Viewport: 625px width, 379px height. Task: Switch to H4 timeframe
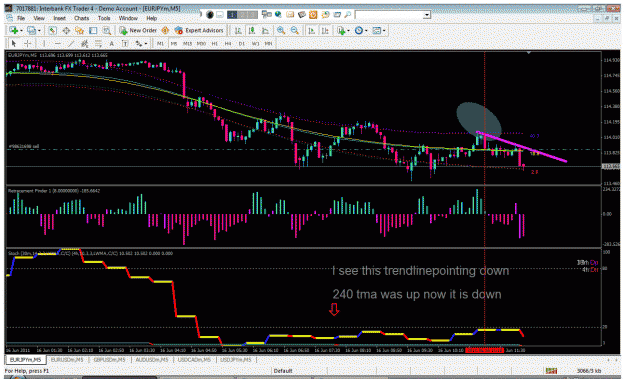(x=228, y=43)
